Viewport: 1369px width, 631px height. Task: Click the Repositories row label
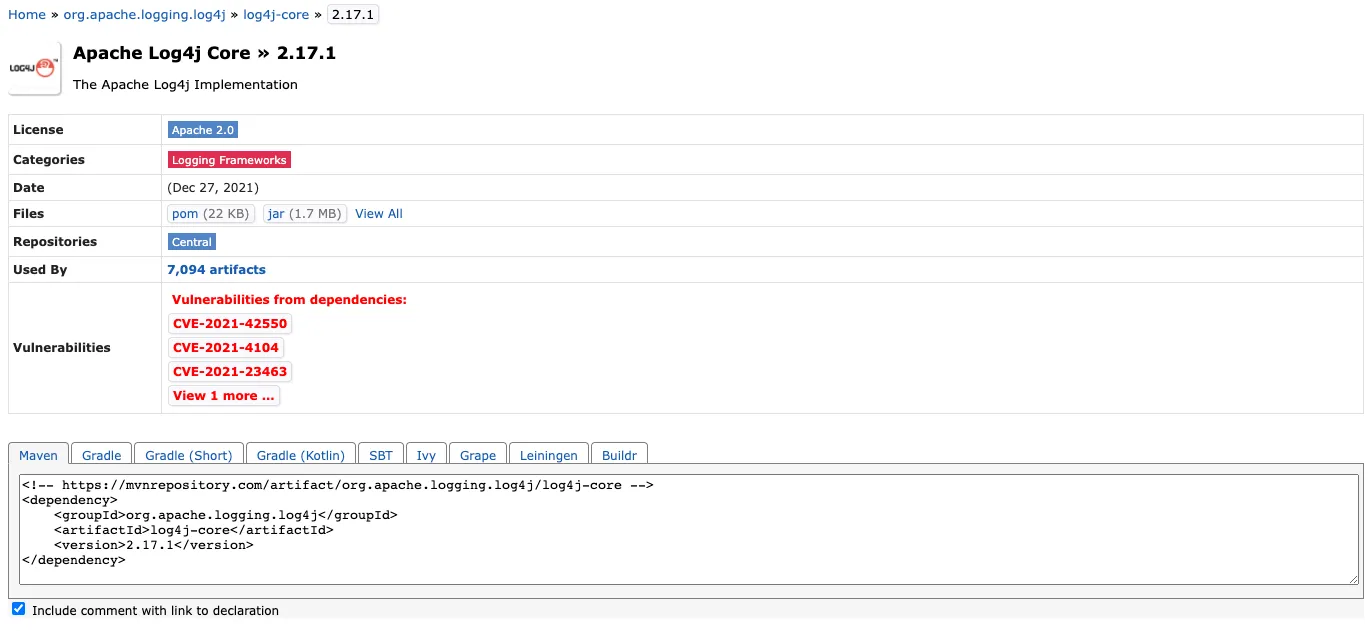(55, 242)
